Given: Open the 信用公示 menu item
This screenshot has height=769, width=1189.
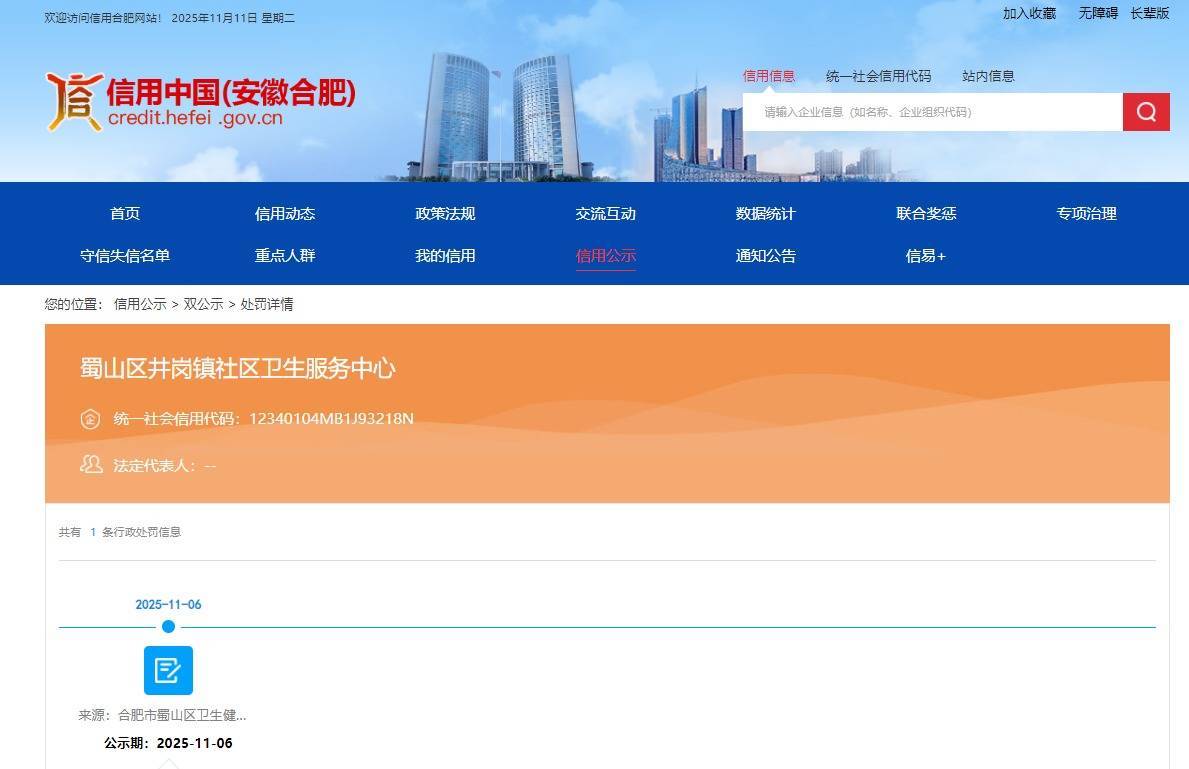Looking at the screenshot, I should tap(605, 255).
